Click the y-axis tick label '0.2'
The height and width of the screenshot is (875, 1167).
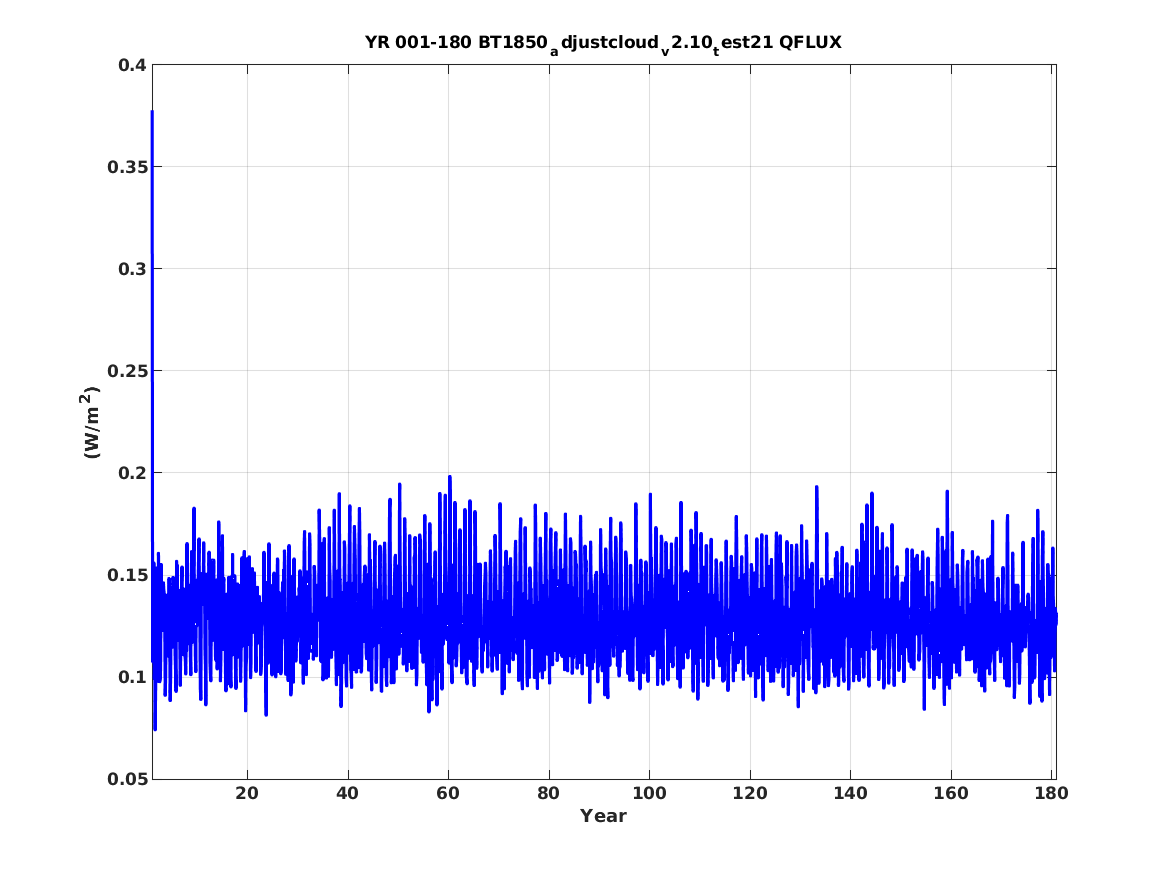(132, 473)
